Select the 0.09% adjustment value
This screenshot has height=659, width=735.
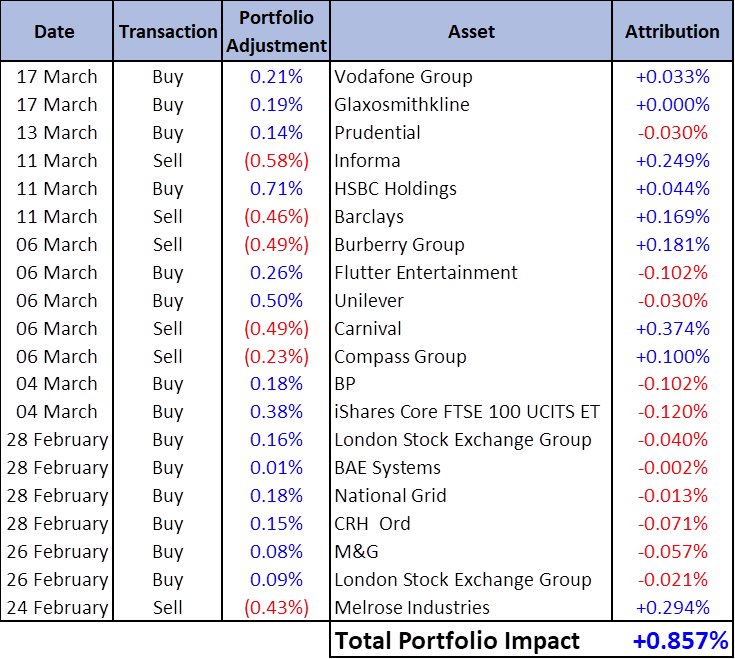[276, 580]
